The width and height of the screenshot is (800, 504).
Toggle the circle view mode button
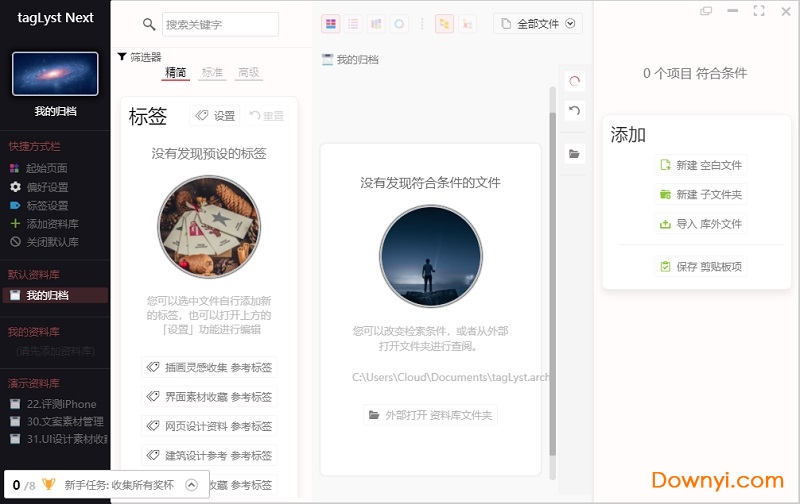click(399, 24)
